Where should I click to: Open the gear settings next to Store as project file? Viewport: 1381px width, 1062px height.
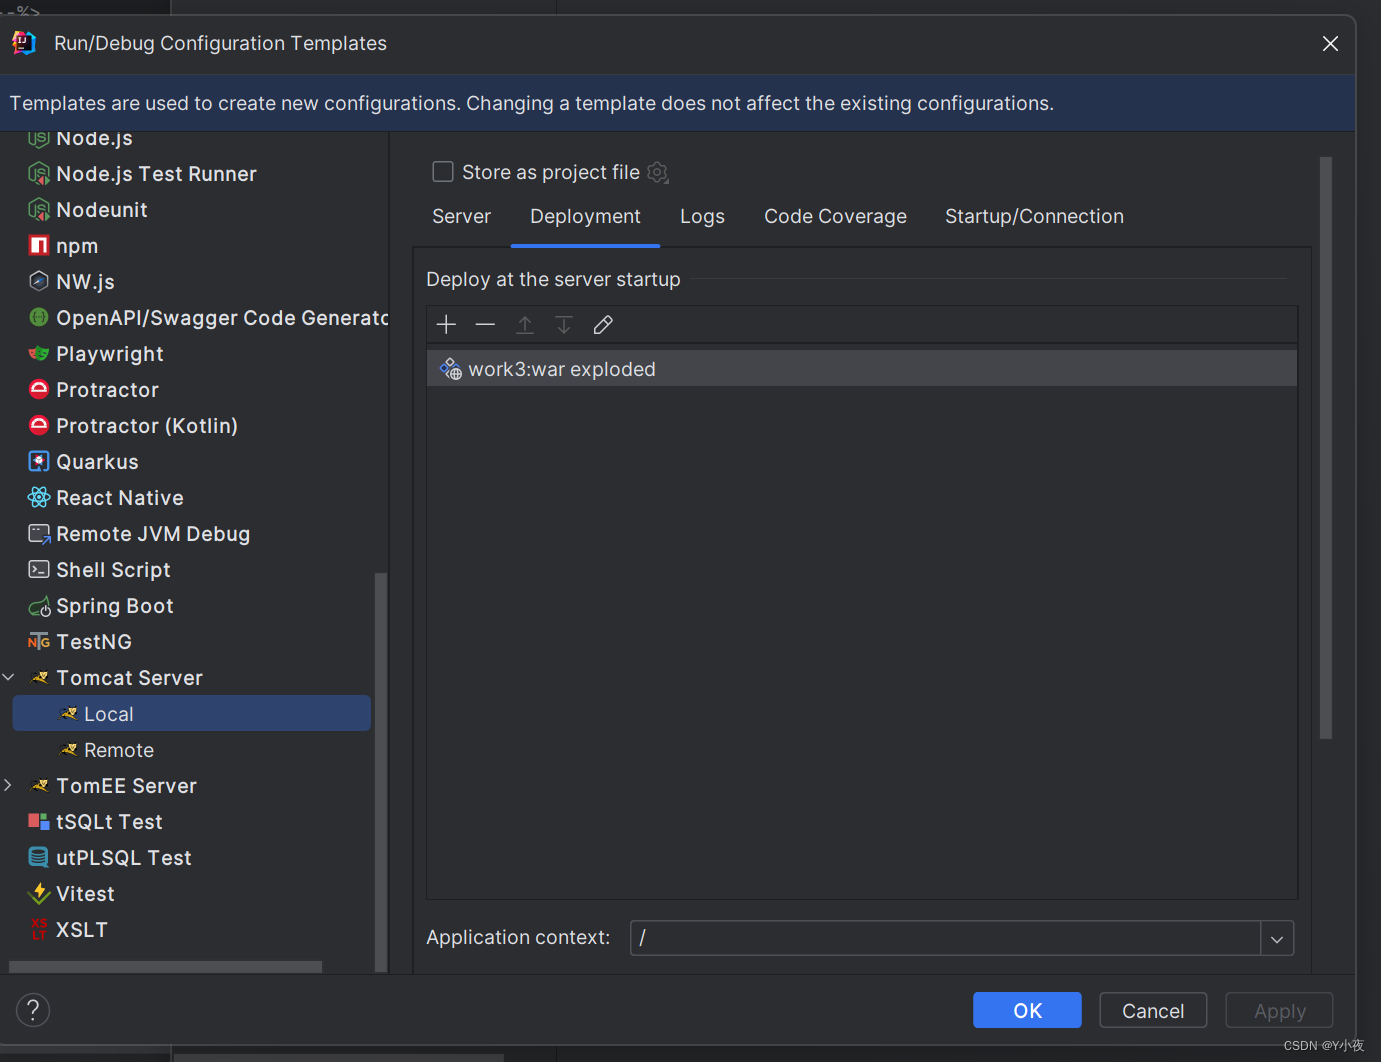pos(658,173)
